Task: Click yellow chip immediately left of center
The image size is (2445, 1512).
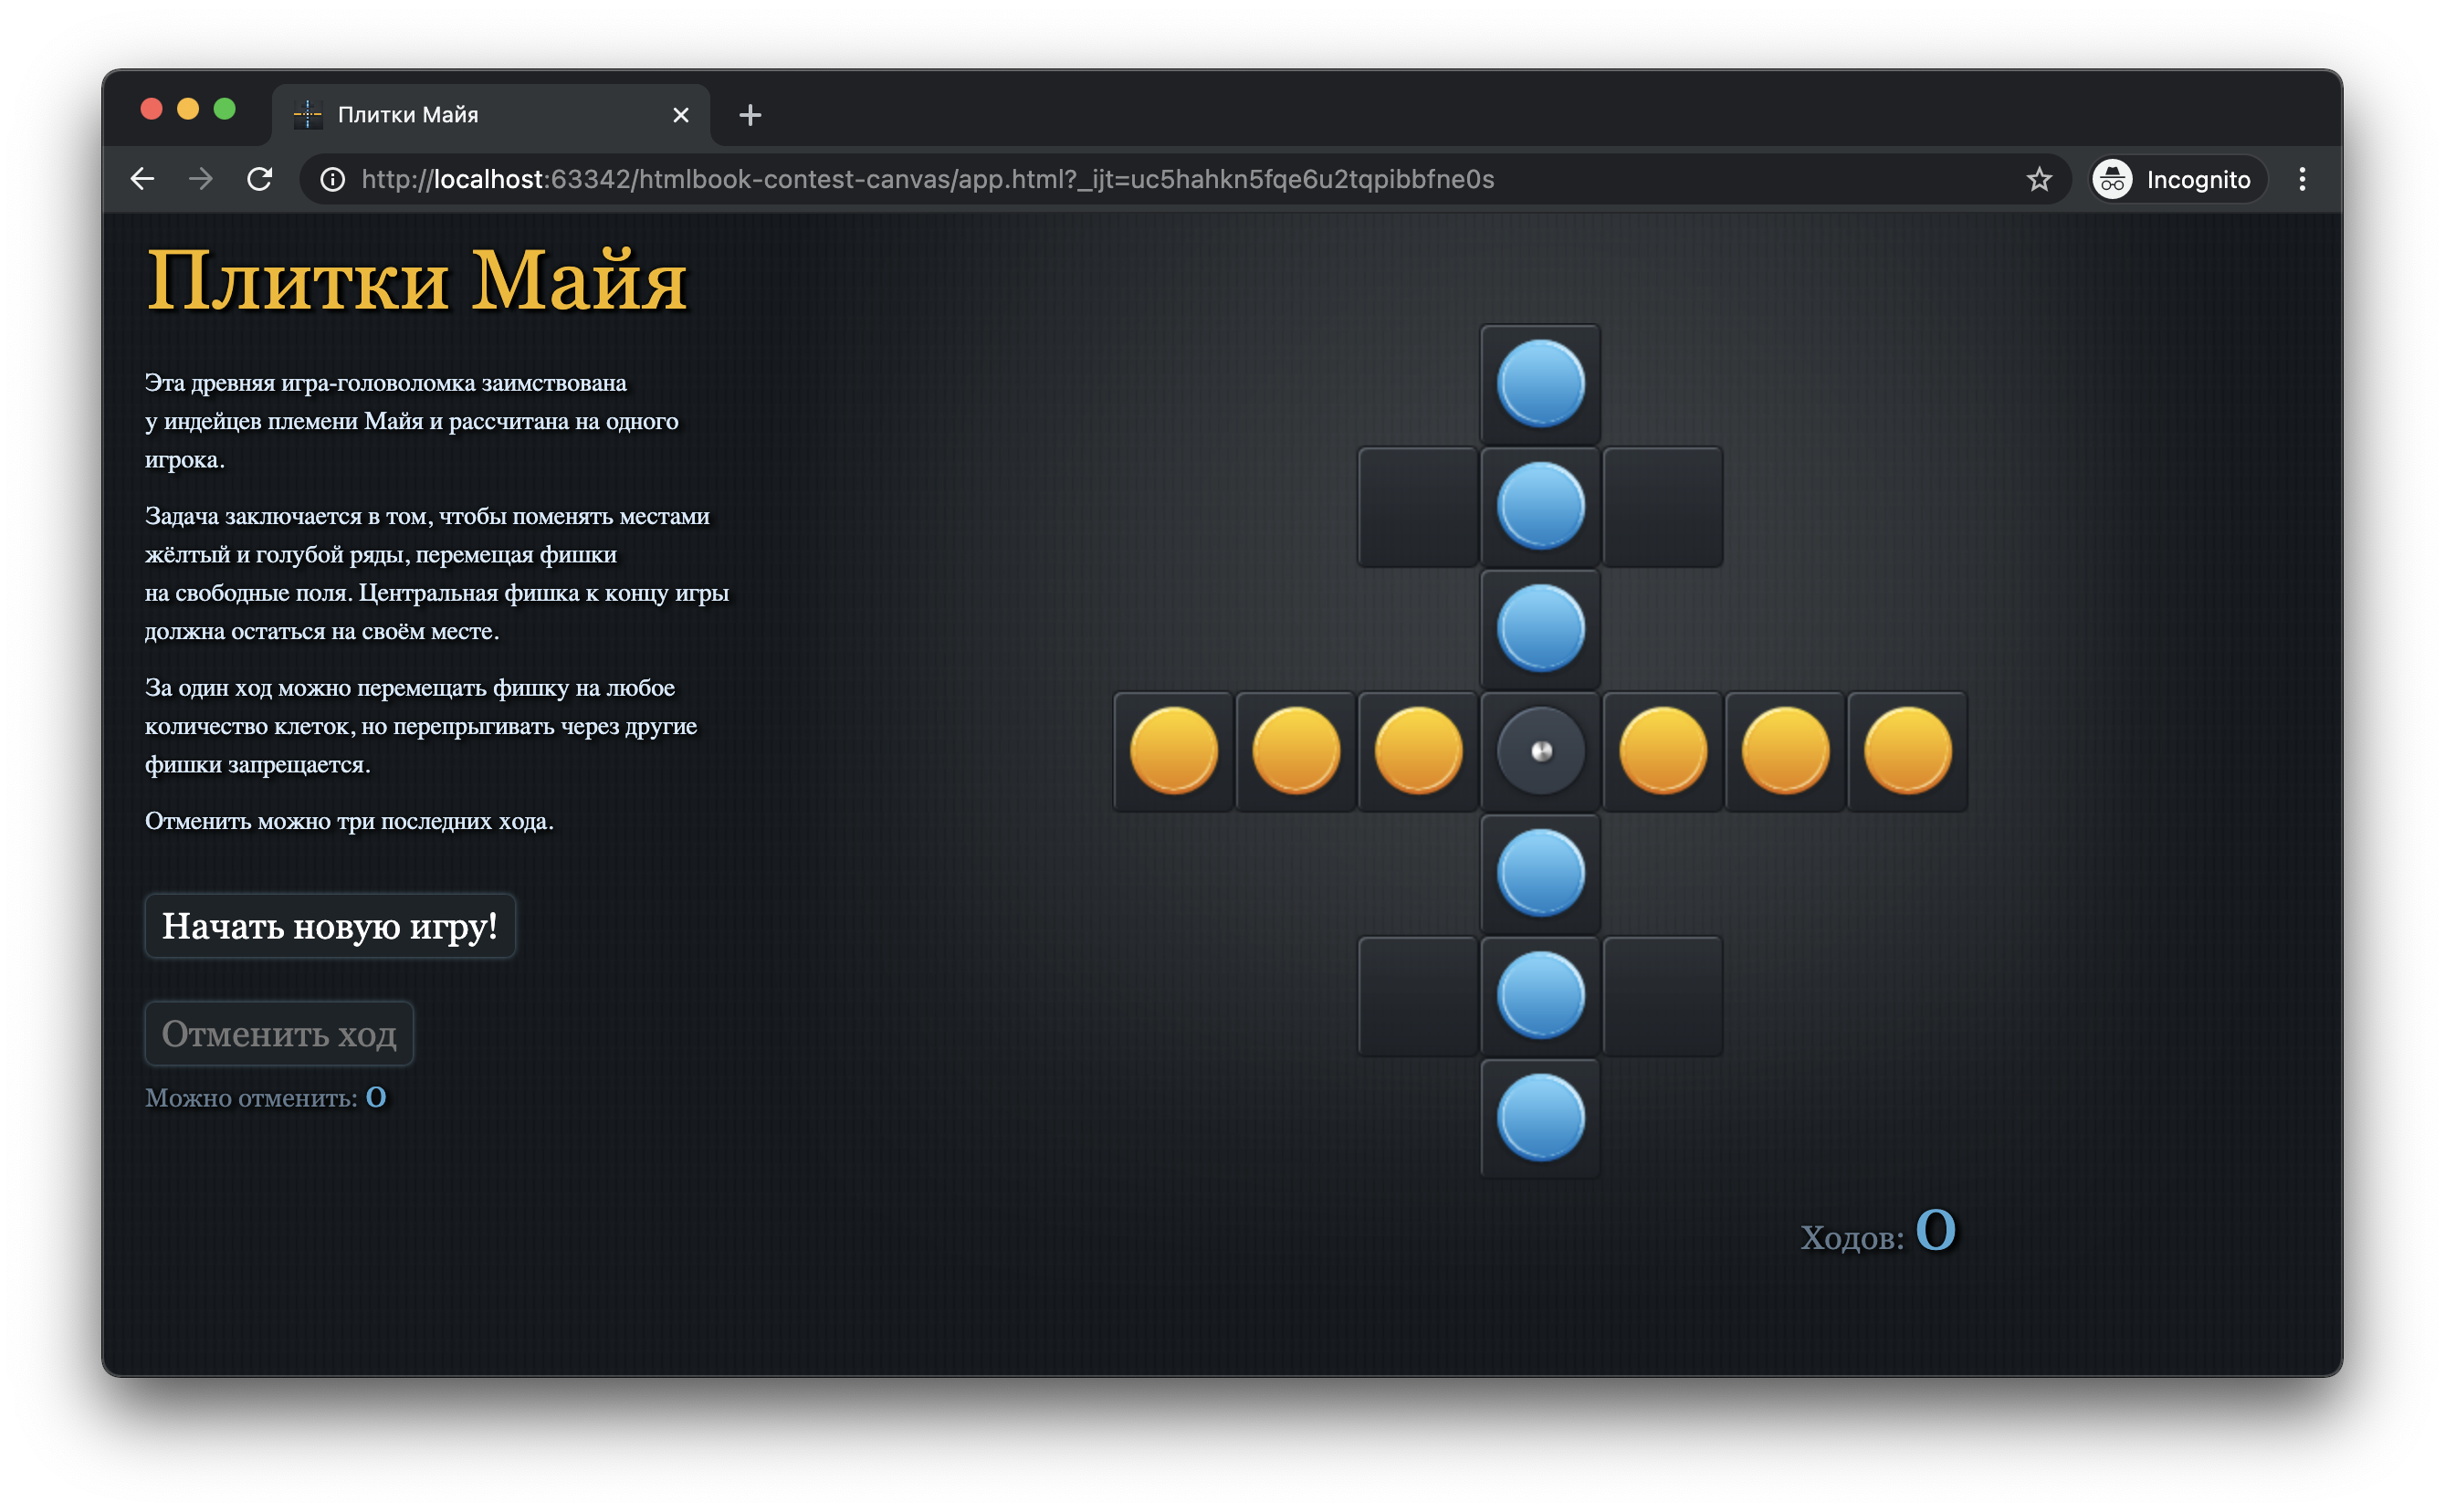Action: 1418,751
